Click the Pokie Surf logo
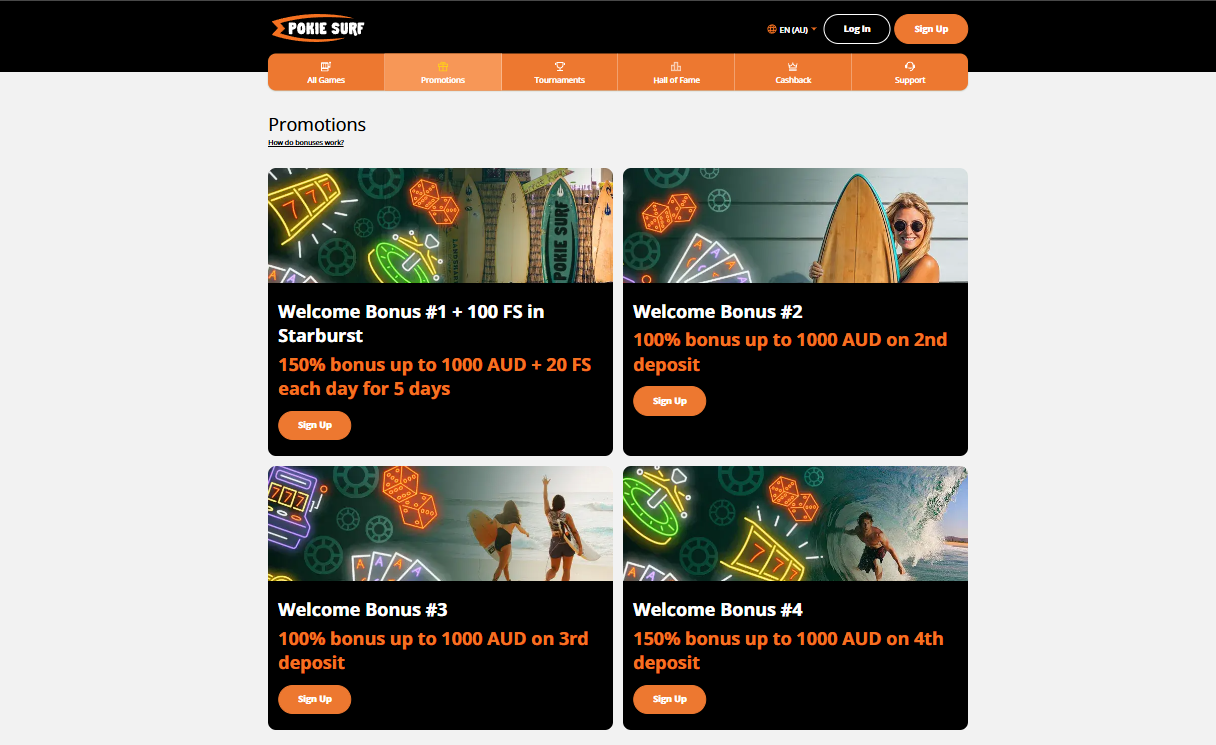 [318, 28]
